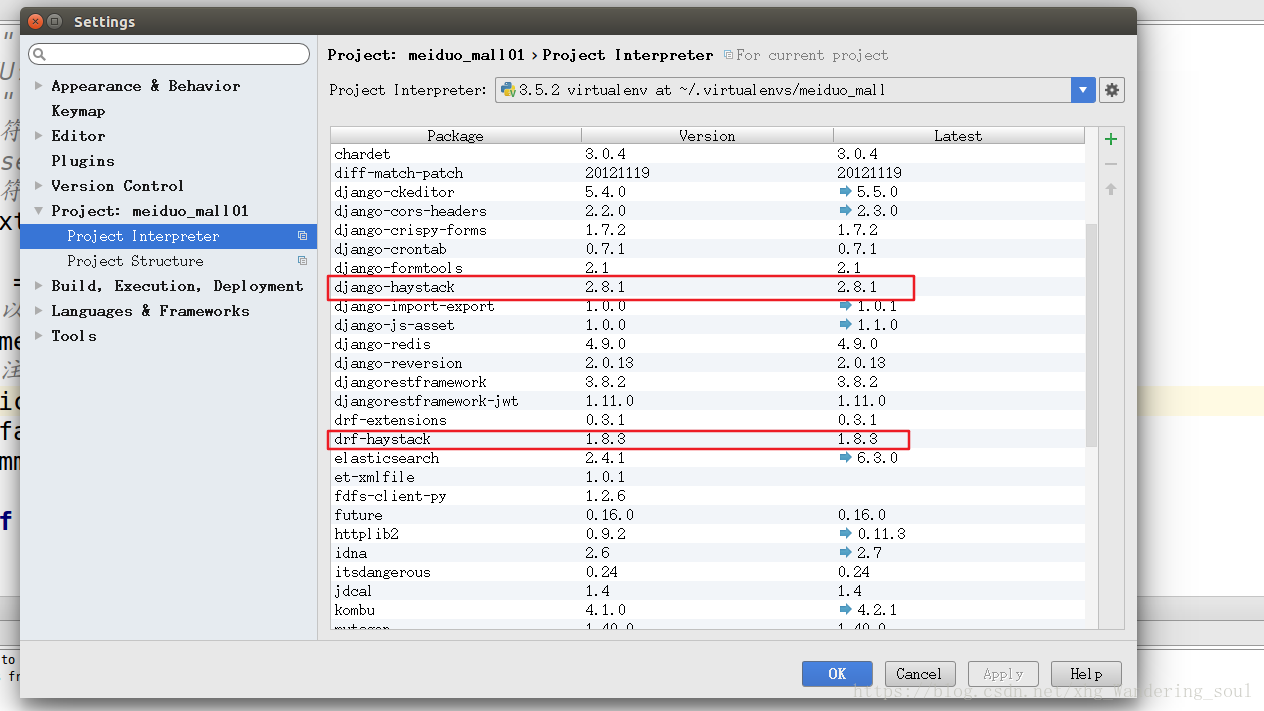Click the update arrow for django-ckeditor

846,192
